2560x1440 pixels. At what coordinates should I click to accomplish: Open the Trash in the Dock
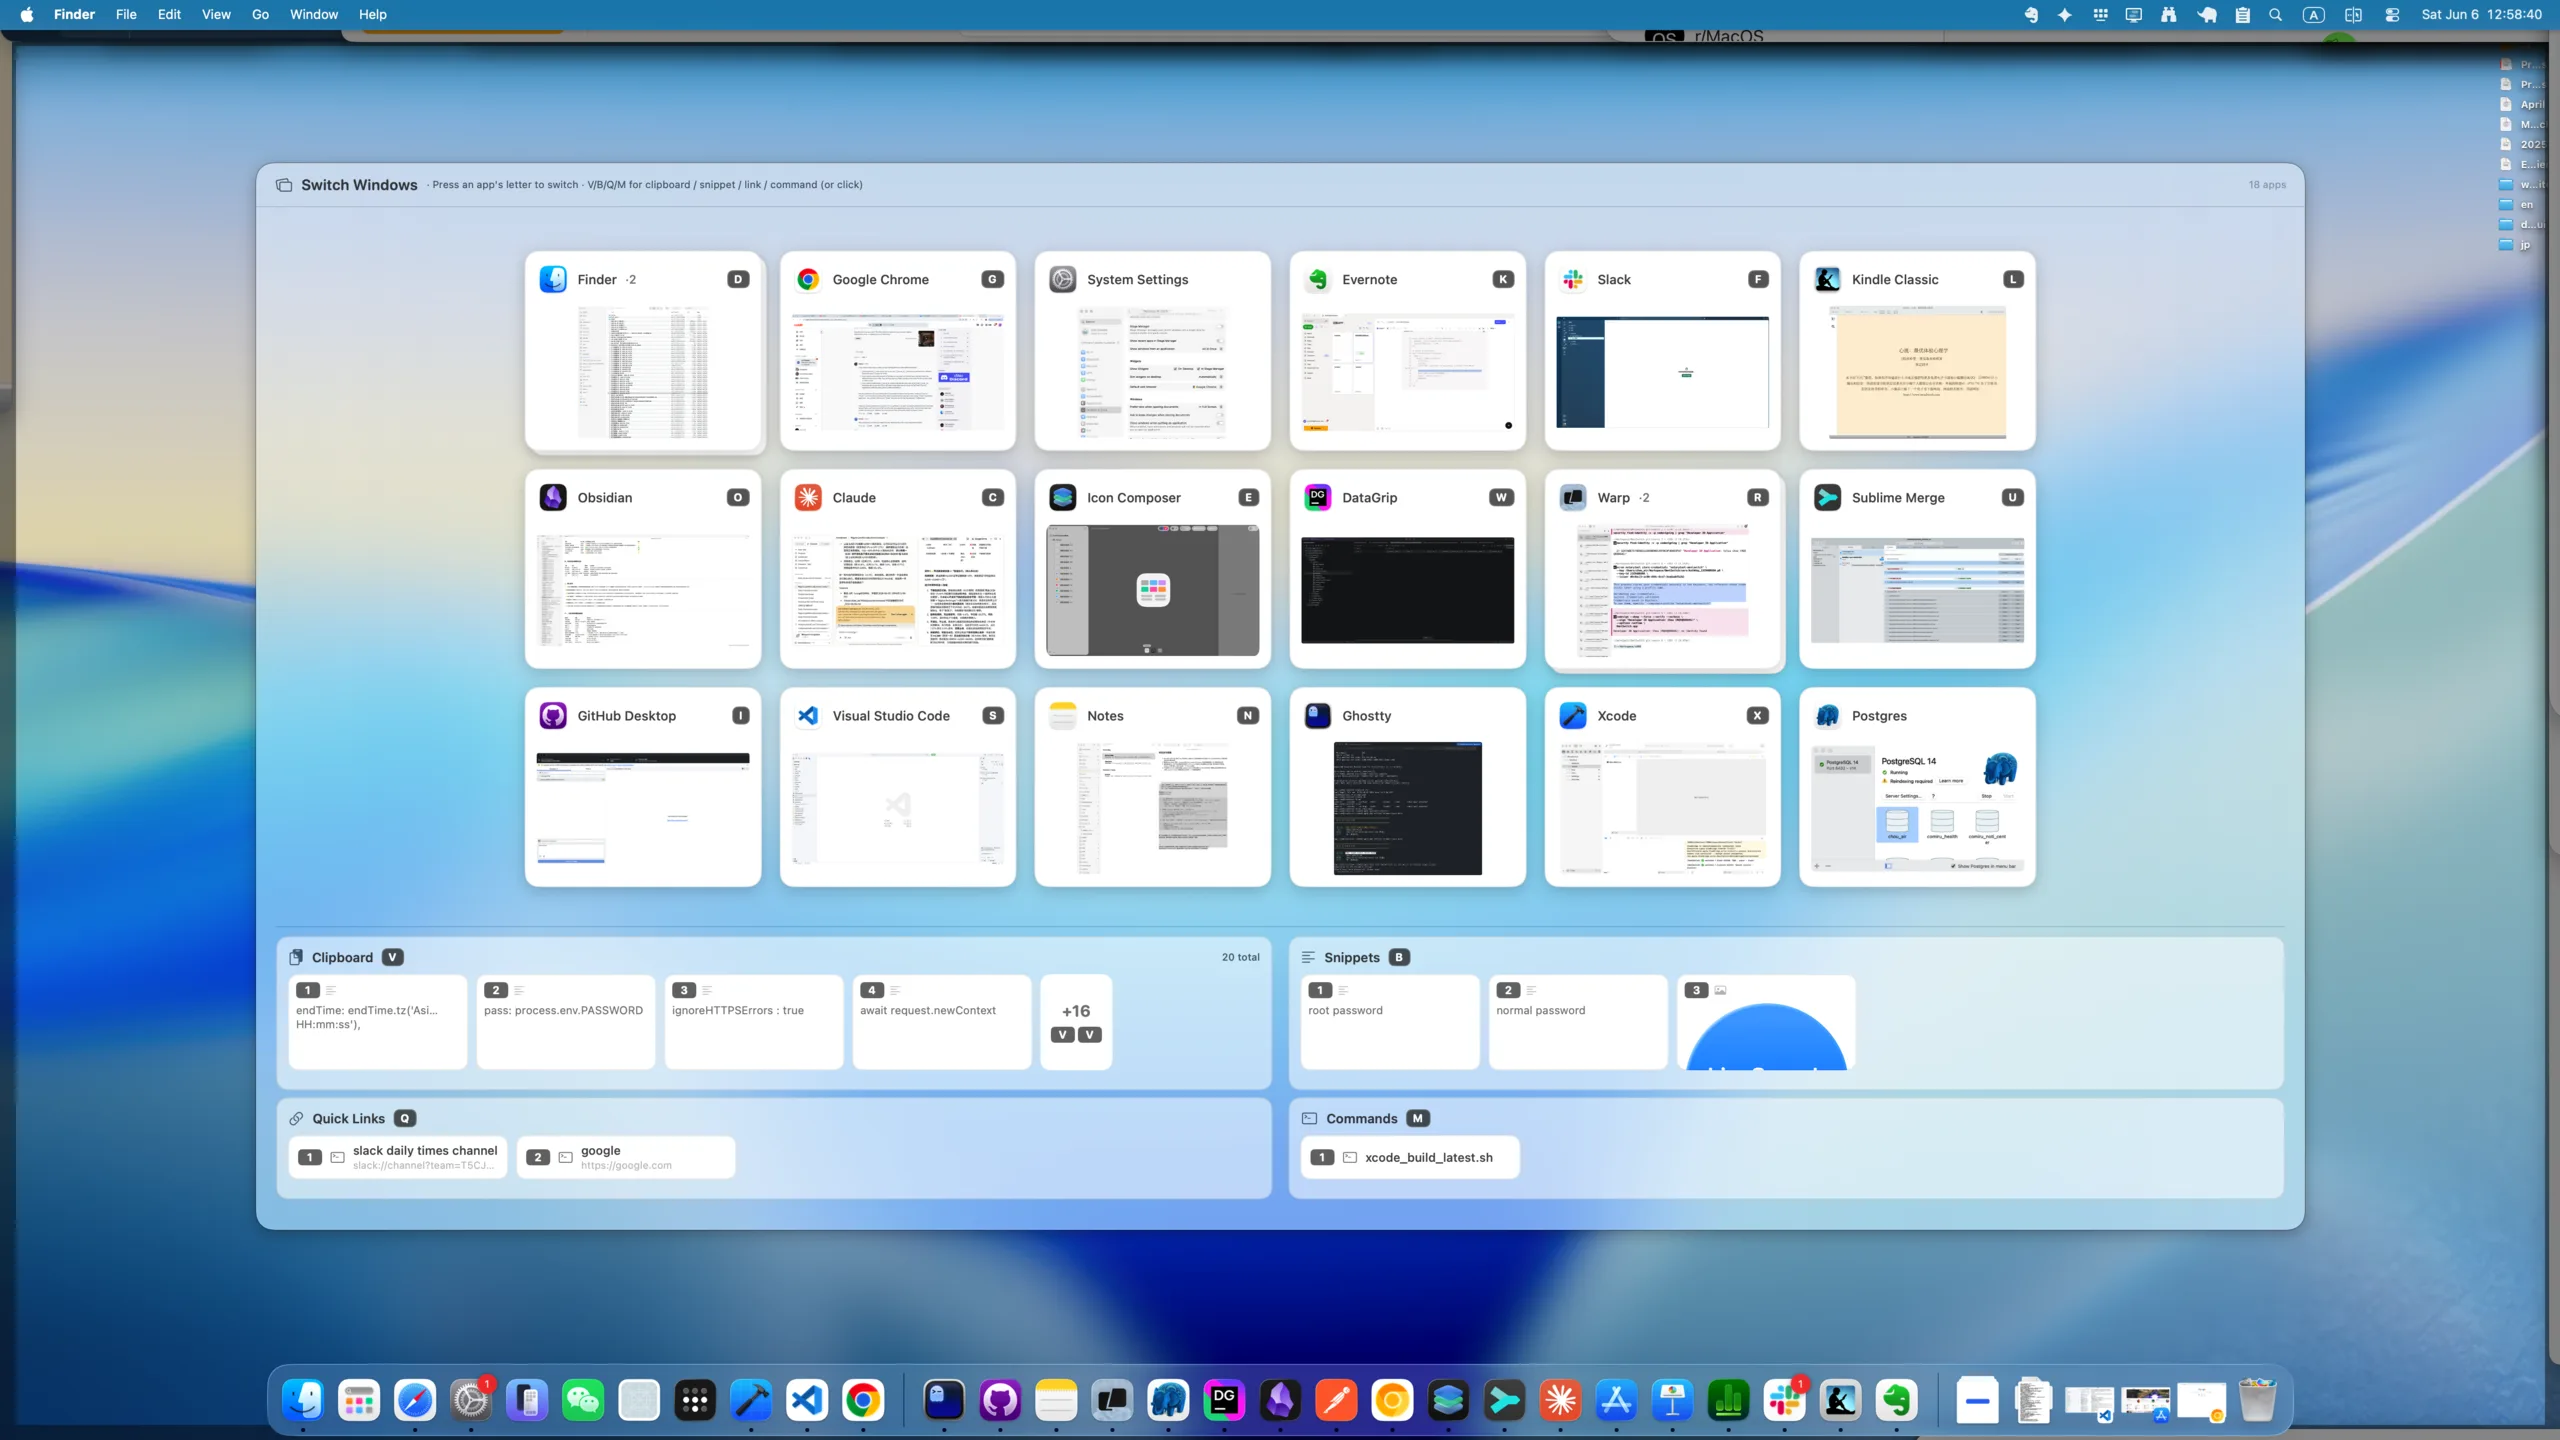click(2257, 1400)
